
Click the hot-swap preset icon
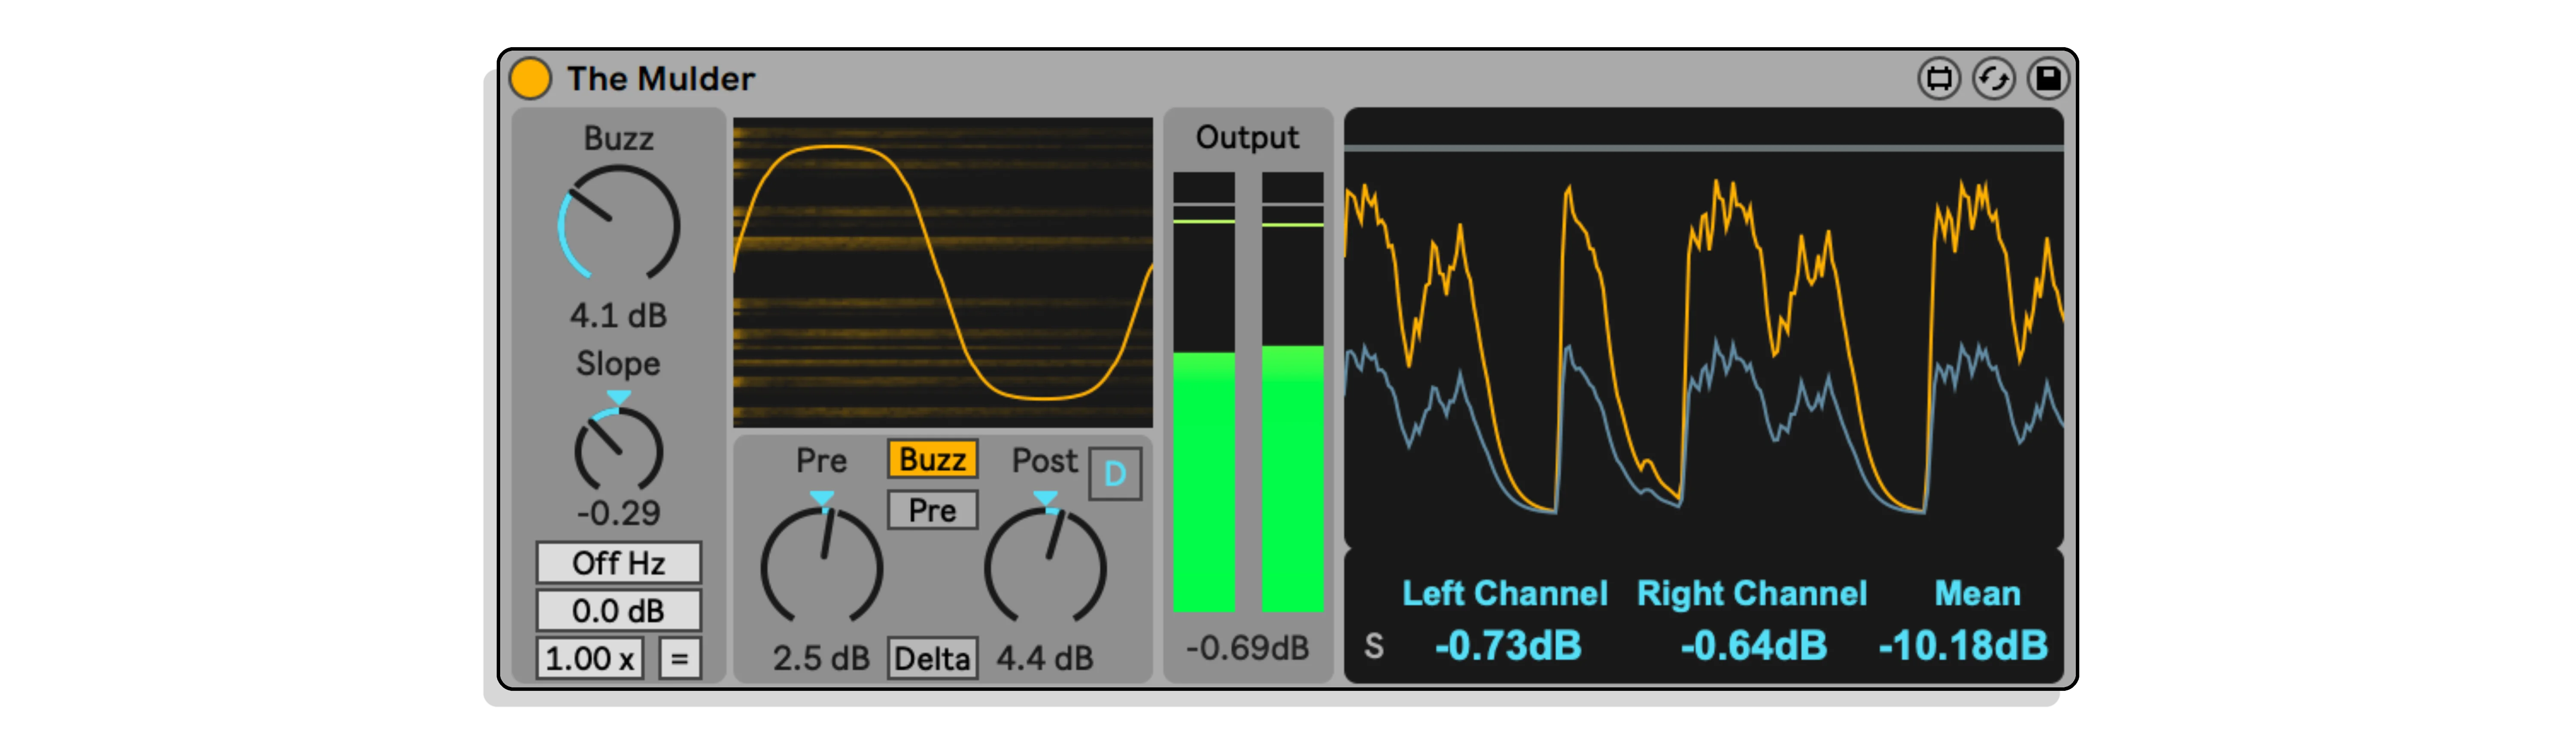(x=1993, y=78)
